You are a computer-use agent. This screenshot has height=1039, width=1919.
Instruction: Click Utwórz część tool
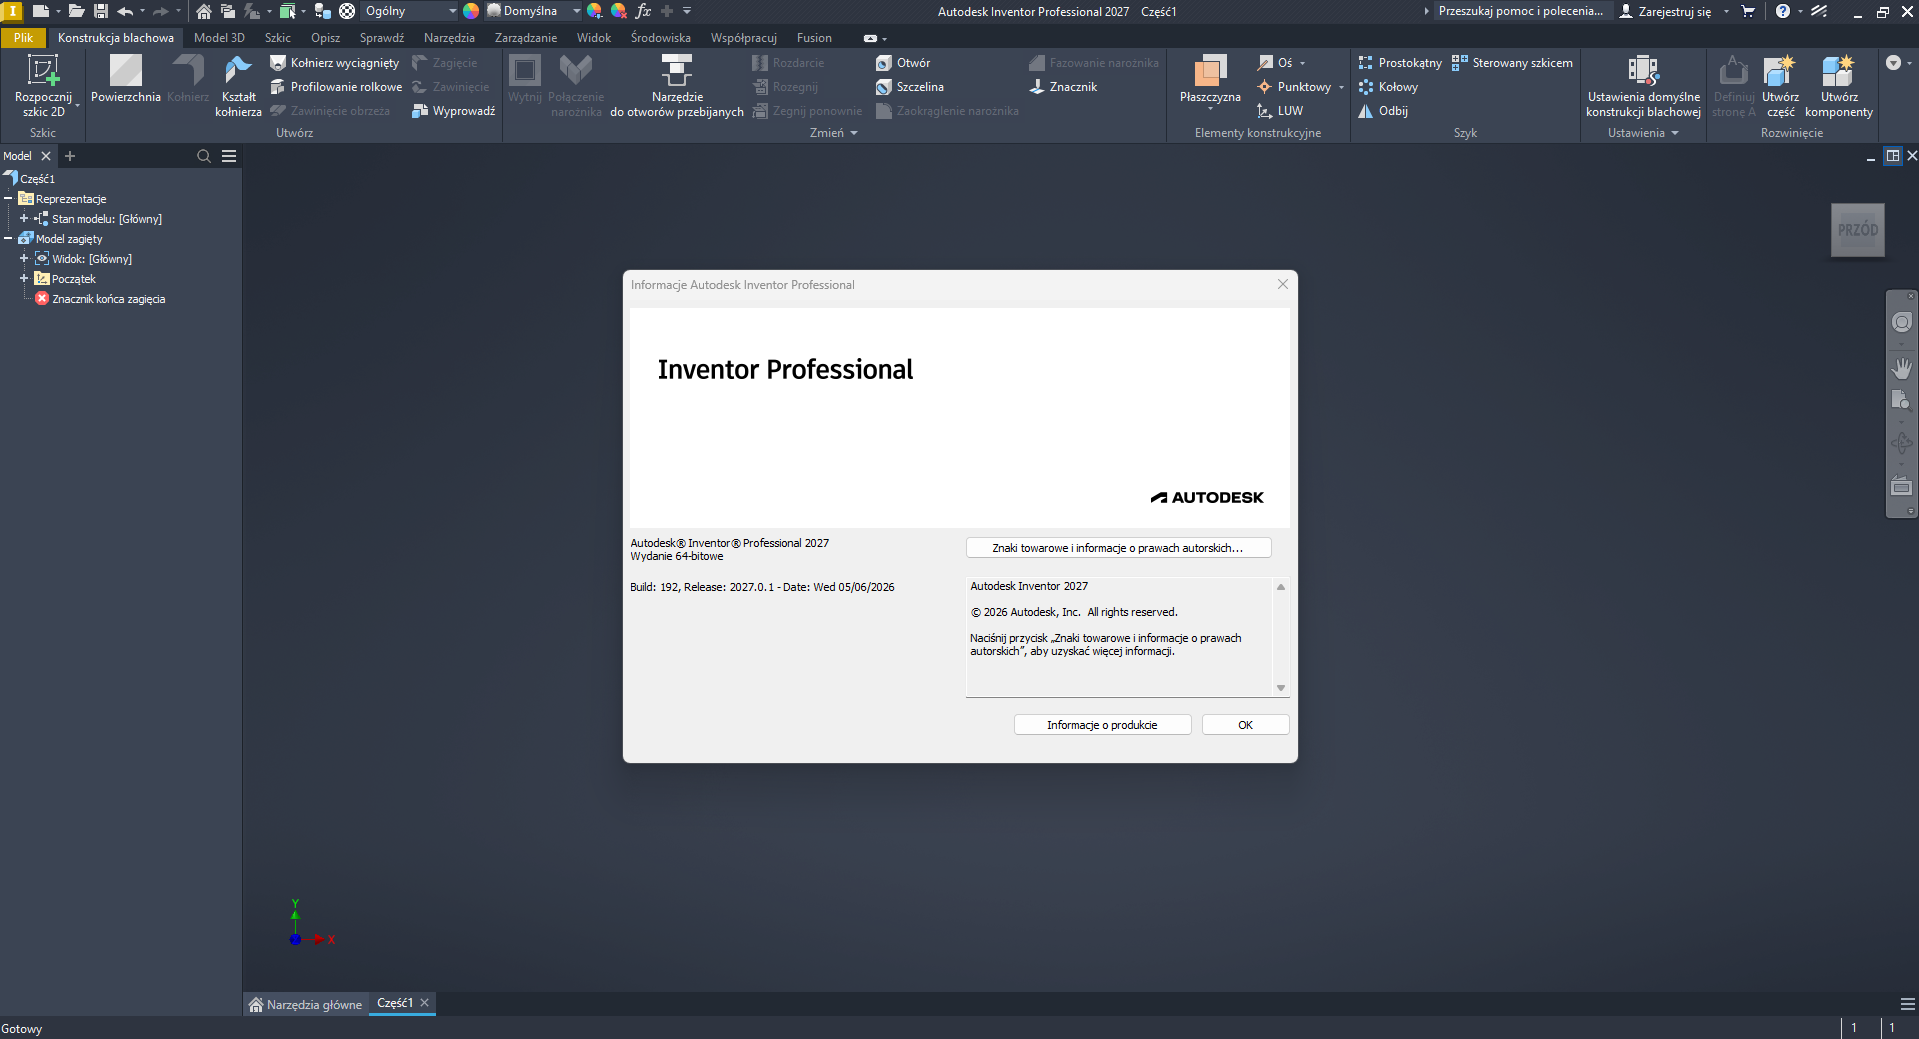(1780, 86)
